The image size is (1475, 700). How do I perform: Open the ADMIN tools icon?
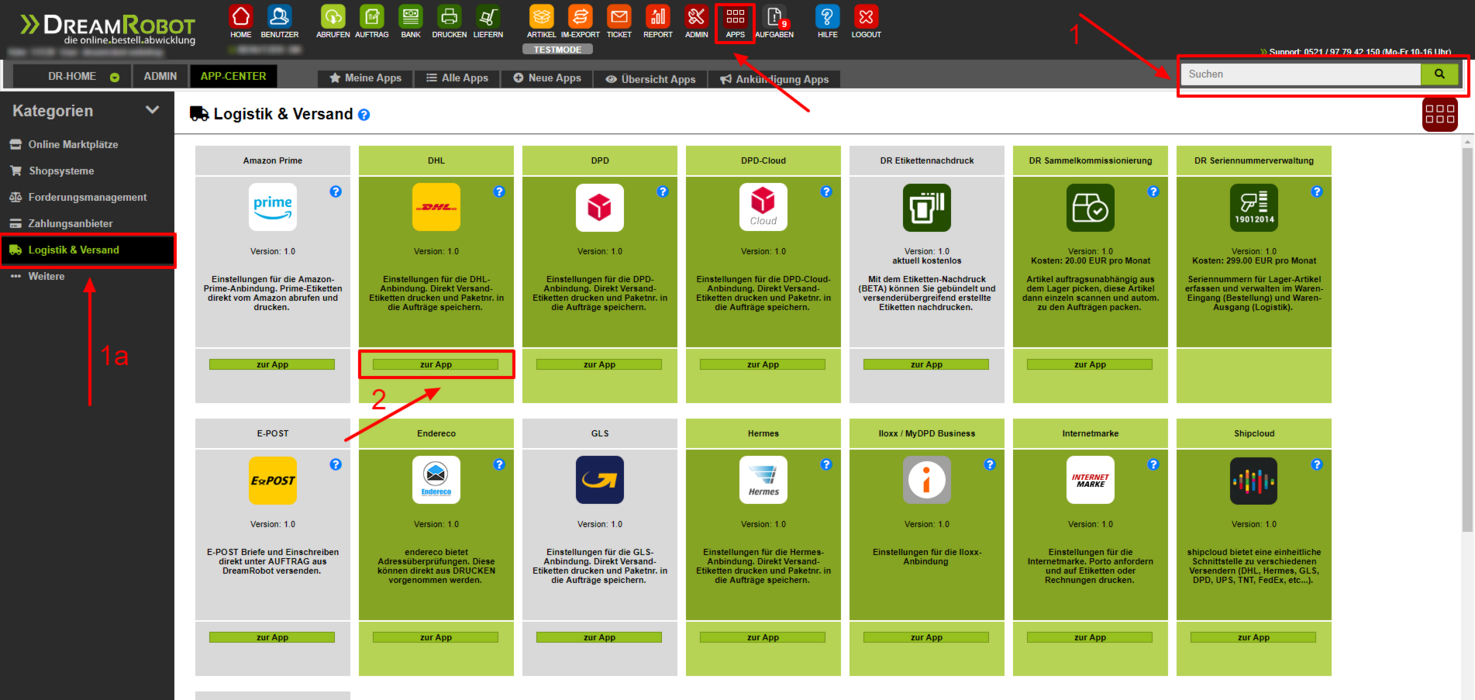tap(696, 17)
